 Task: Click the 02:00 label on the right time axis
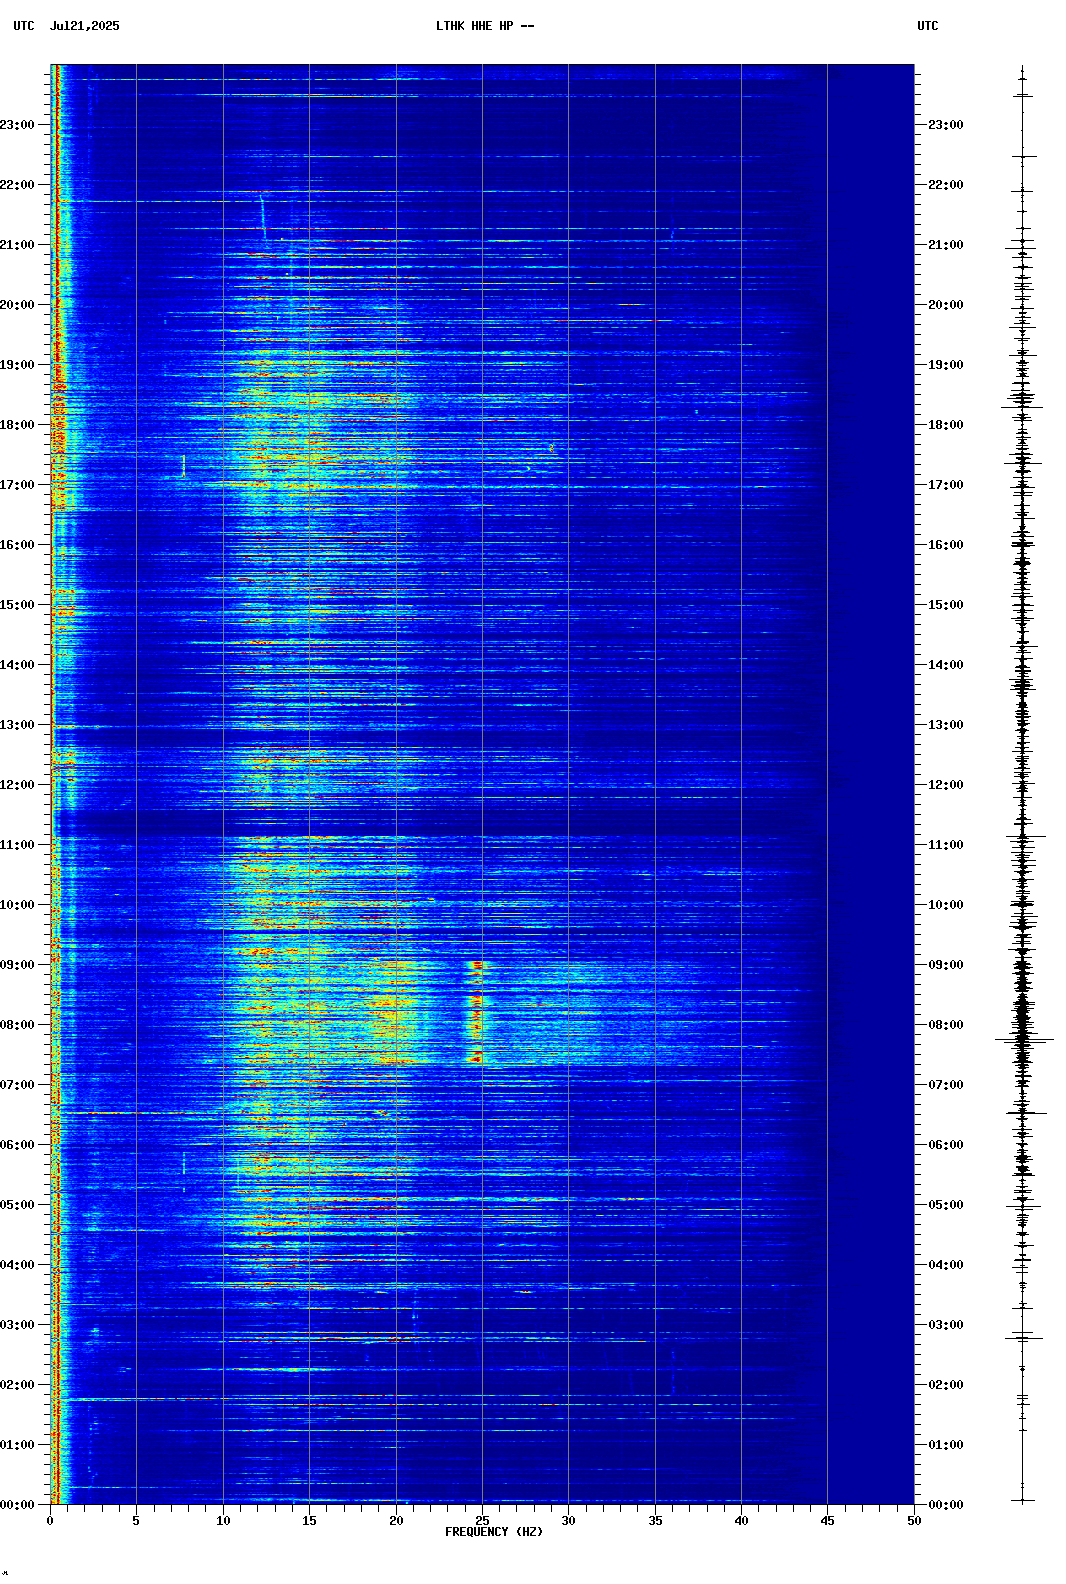946,1385
